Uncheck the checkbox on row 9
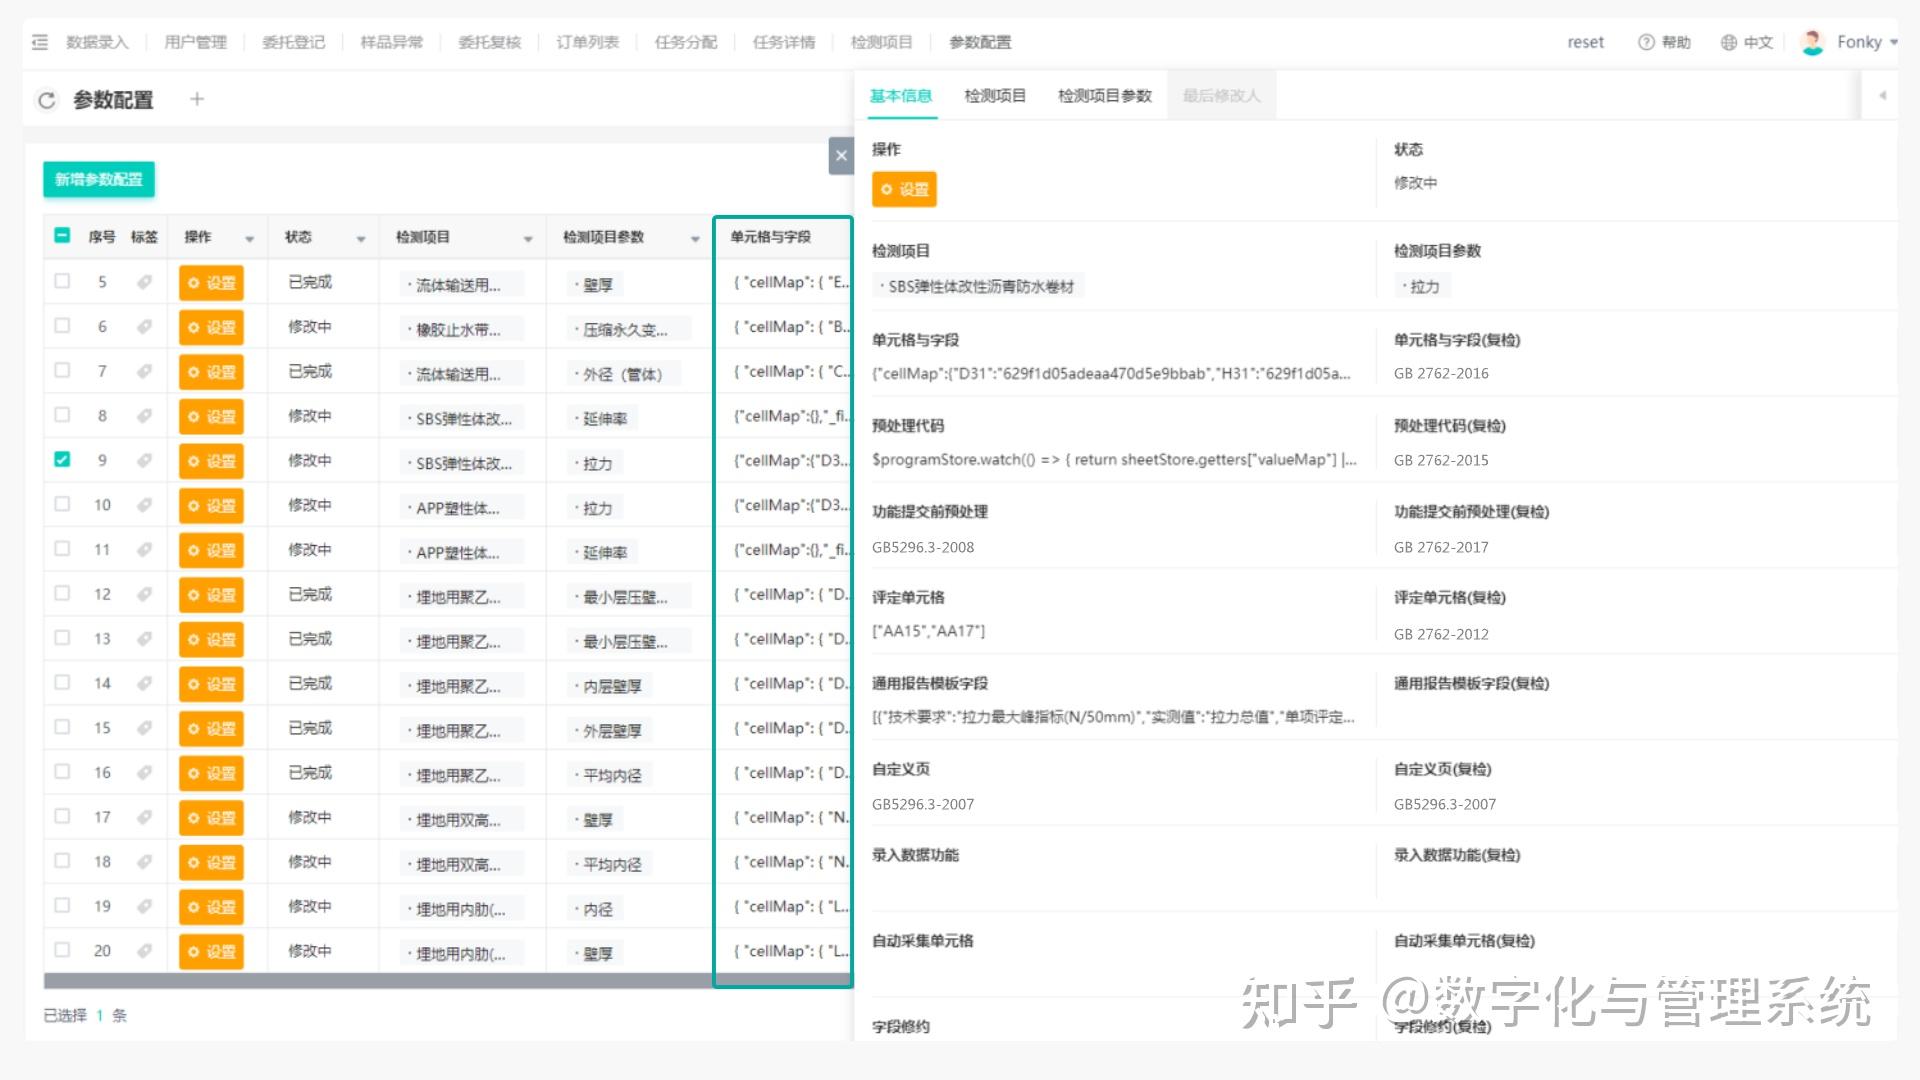 coord(62,460)
